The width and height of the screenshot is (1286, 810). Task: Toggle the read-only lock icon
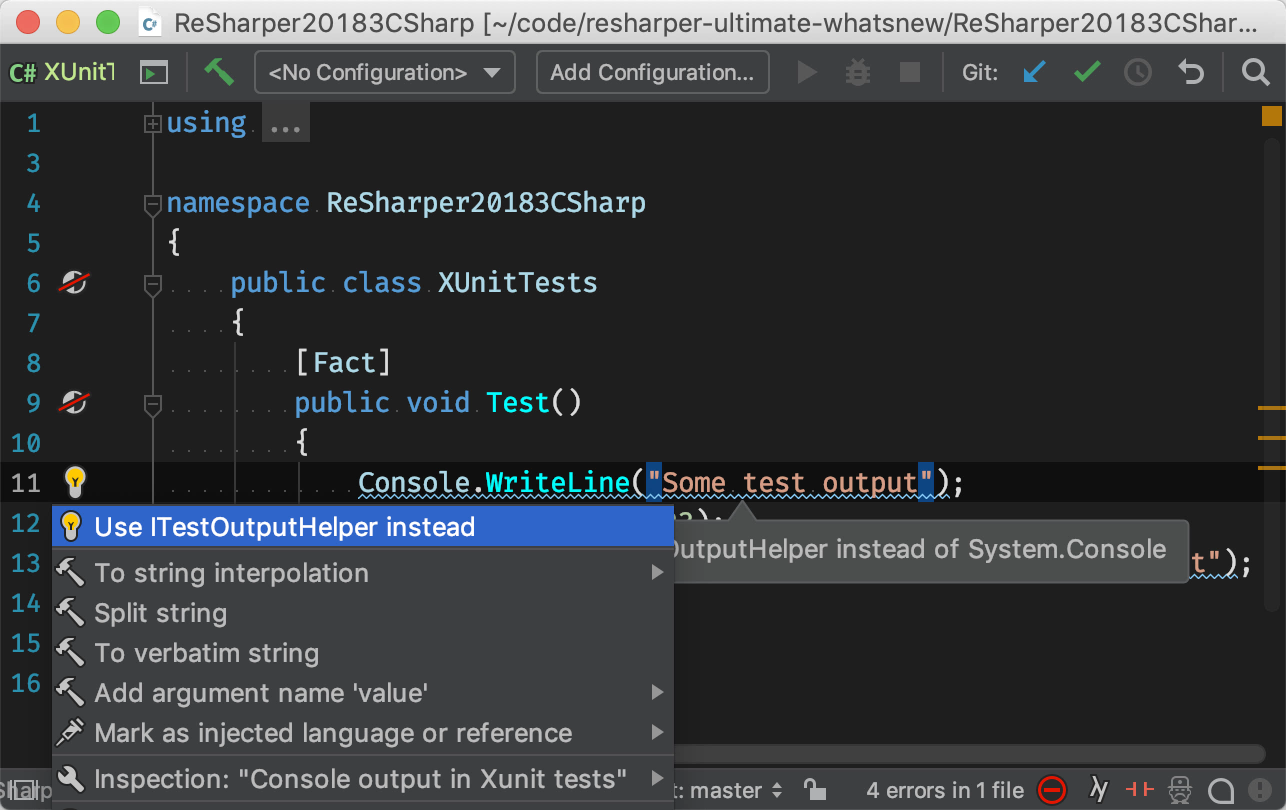pos(815,790)
